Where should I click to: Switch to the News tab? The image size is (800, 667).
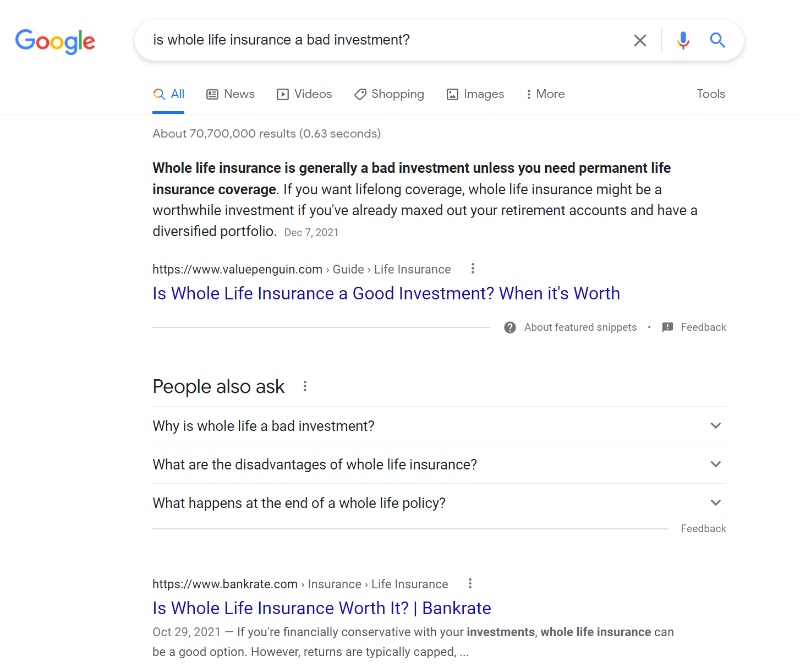230,94
